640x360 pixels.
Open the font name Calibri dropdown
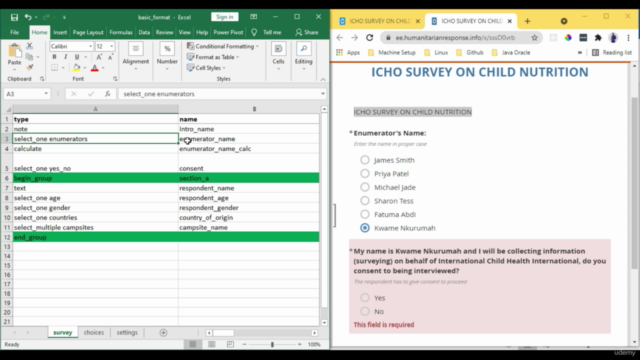pos(90,47)
